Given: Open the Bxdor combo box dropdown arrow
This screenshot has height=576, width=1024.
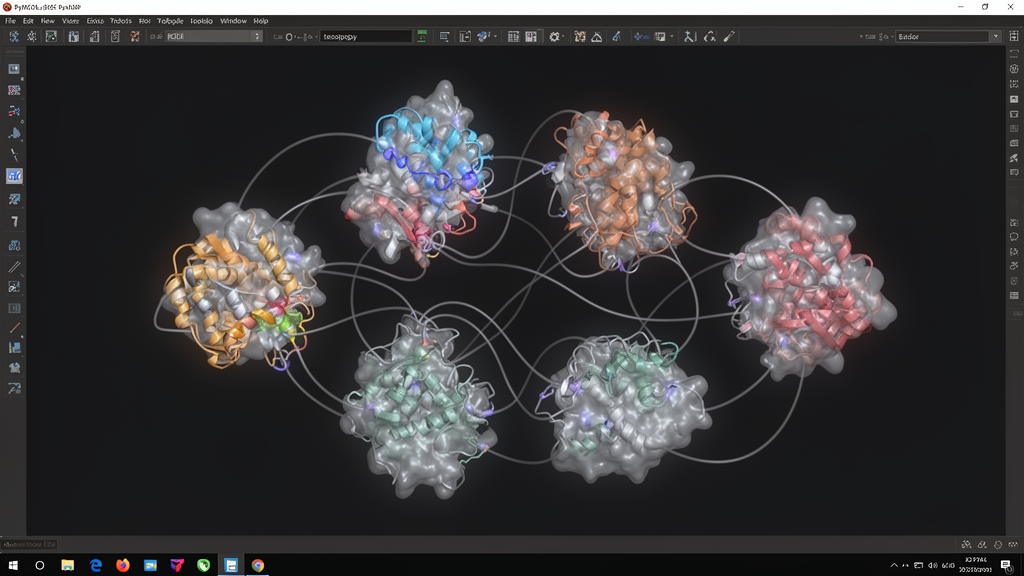Looking at the screenshot, I should point(995,37).
